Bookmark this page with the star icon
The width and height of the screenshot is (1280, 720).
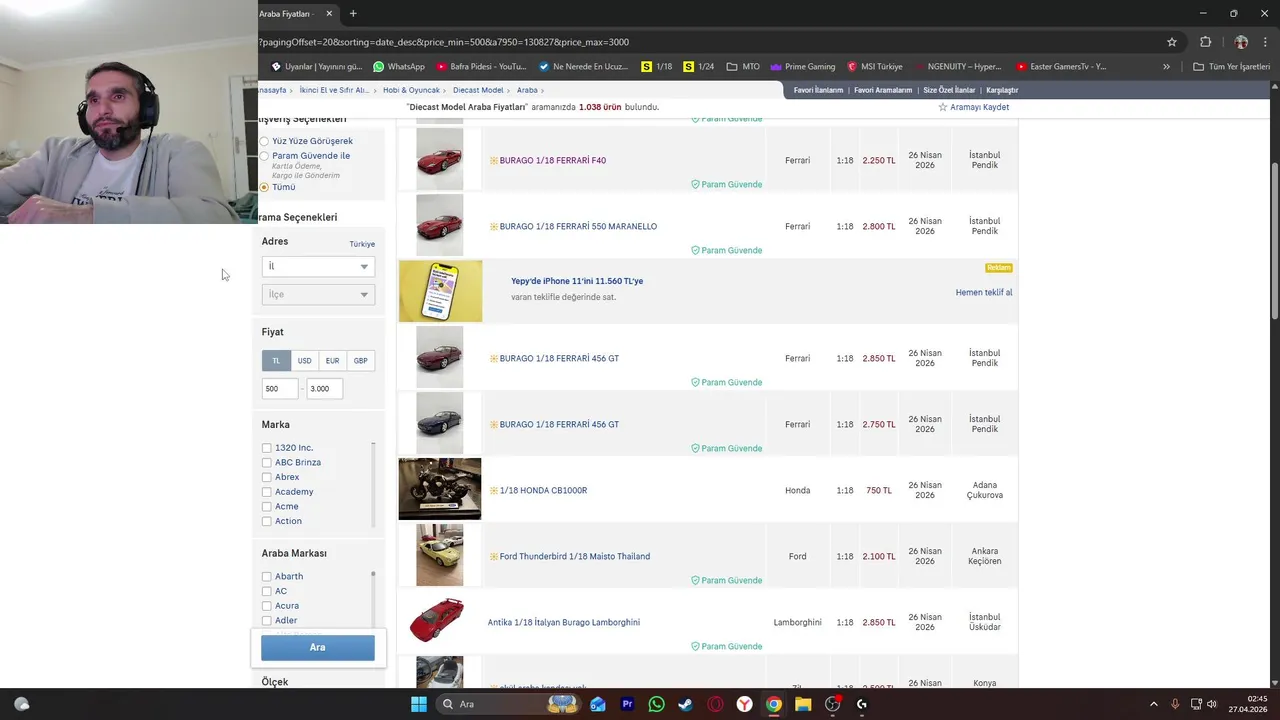1172,42
